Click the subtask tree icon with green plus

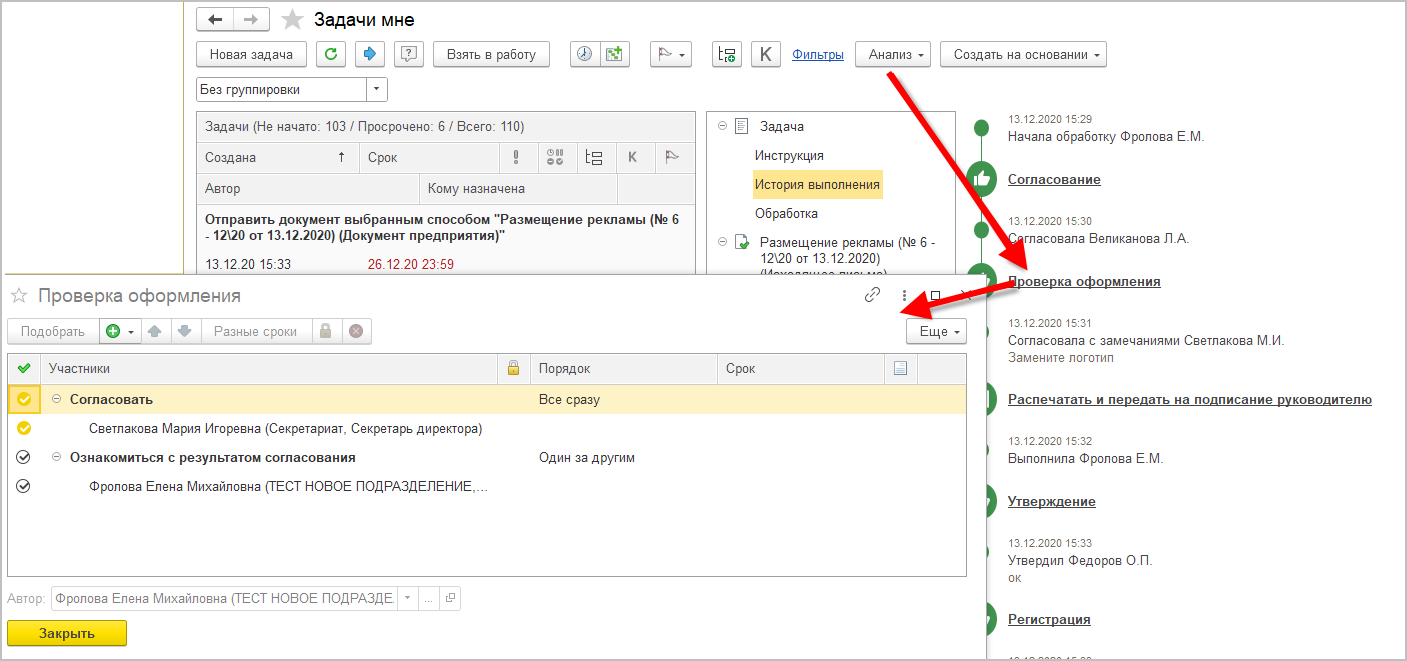[727, 54]
